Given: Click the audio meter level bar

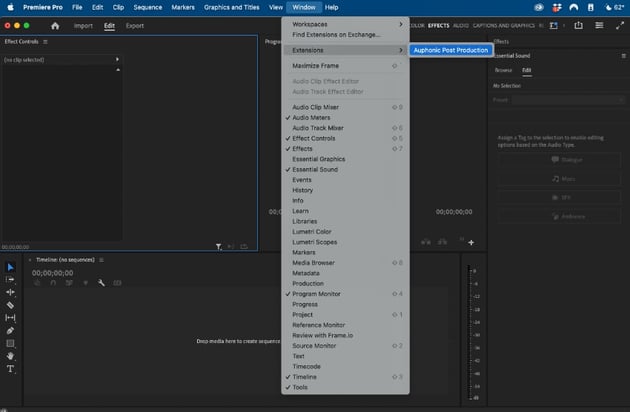Looking at the screenshot, I should tap(470, 332).
